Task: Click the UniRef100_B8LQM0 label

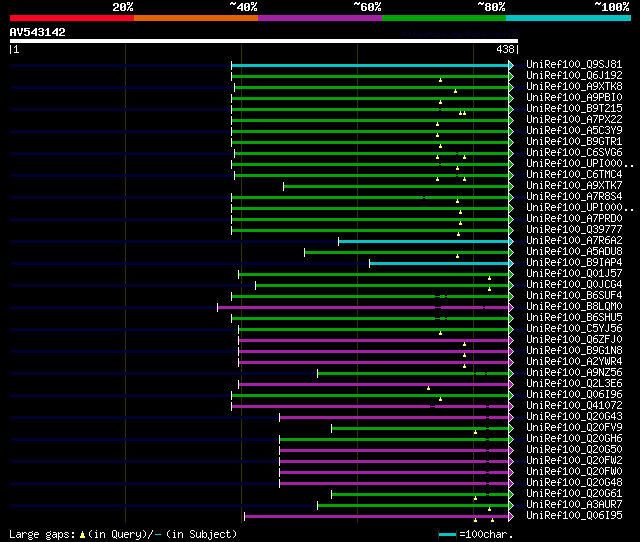Action: (574, 307)
